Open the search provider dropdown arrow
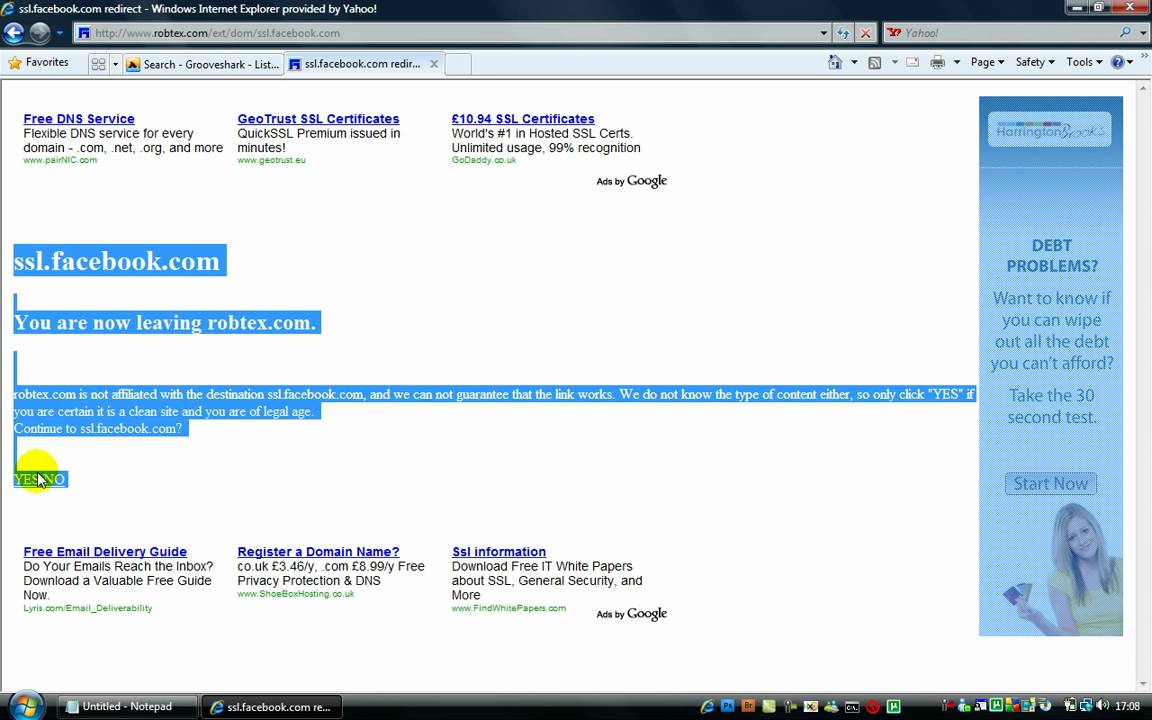The image size is (1152, 720). [1142, 33]
